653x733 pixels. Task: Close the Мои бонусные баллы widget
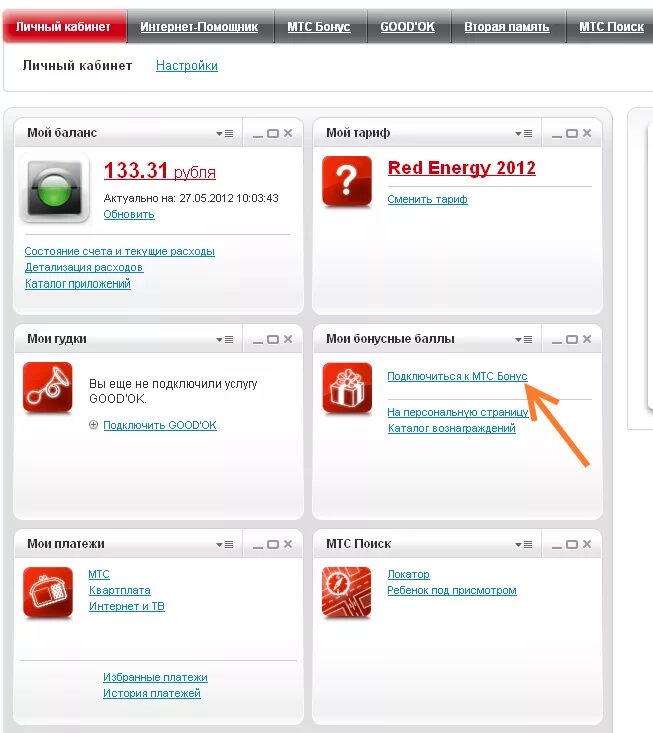pyautogui.click(x=587, y=339)
